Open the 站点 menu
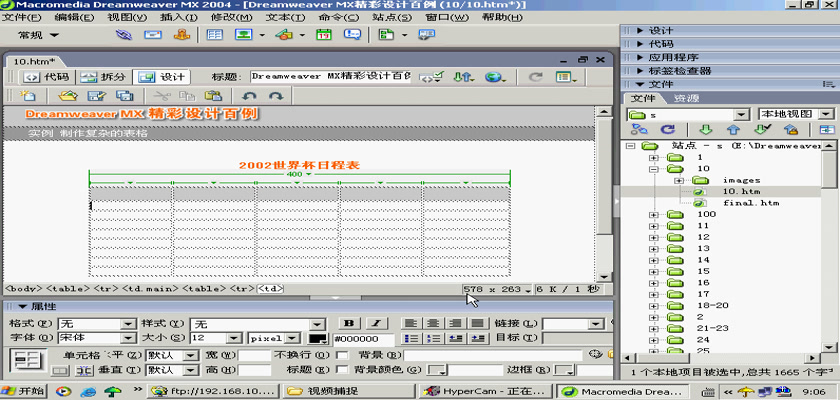This screenshot has height=400, width=840. tap(392, 17)
